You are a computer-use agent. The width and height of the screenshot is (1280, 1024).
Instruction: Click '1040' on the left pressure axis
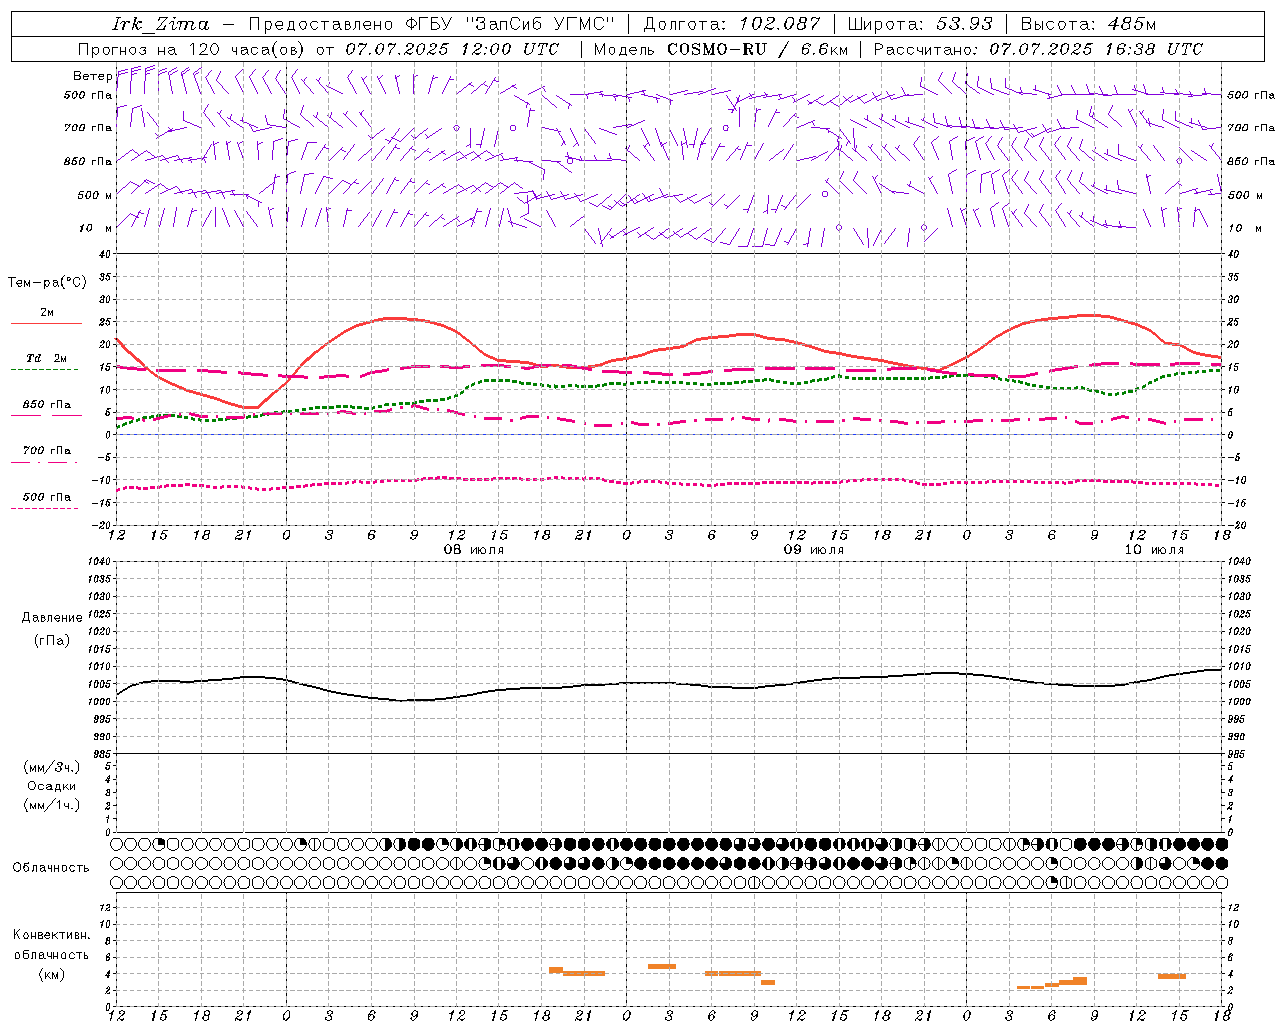99,562
